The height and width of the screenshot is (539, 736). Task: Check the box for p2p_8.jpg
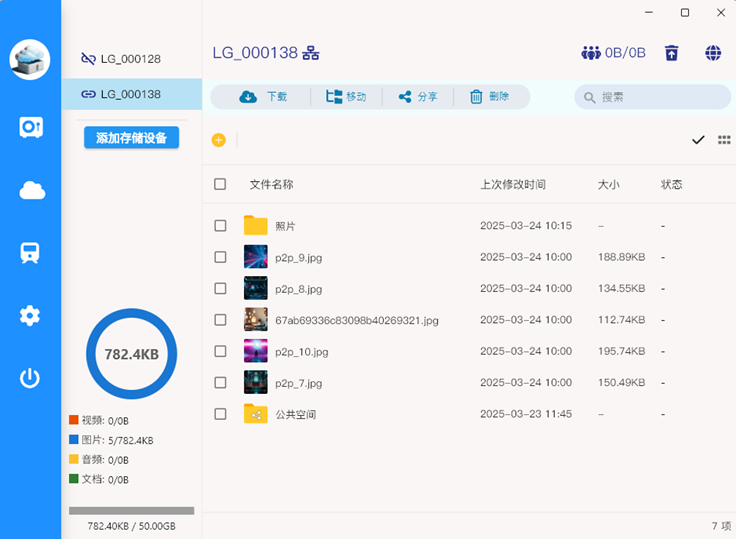pyautogui.click(x=220, y=288)
